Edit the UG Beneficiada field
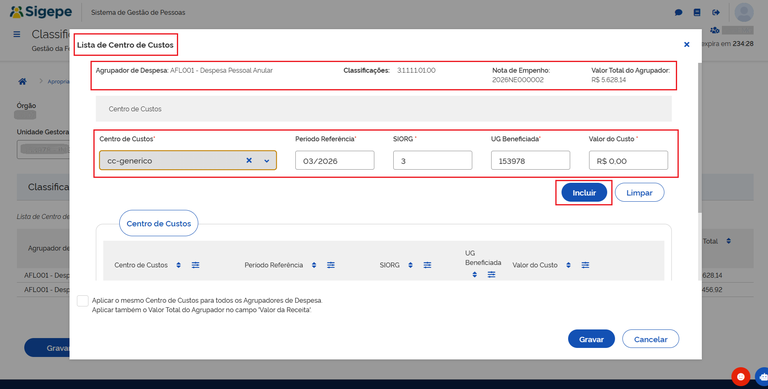This screenshot has width=768, height=389. (530, 161)
